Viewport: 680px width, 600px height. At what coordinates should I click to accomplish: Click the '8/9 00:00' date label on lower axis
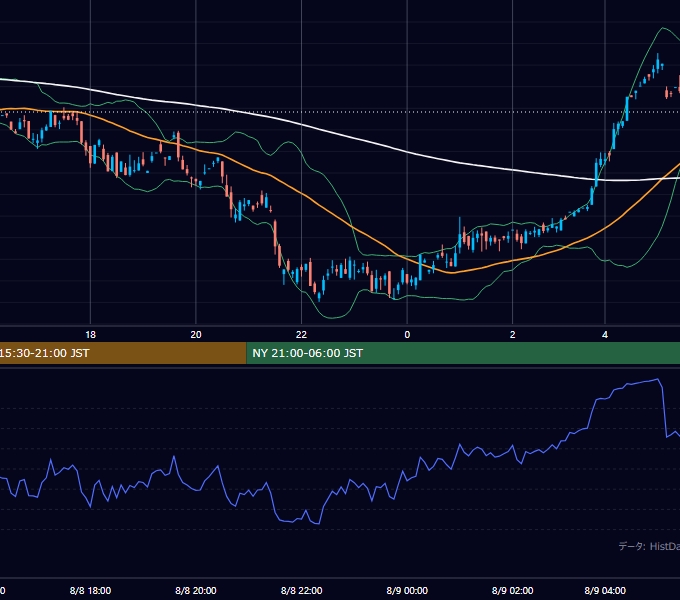pos(407,590)
